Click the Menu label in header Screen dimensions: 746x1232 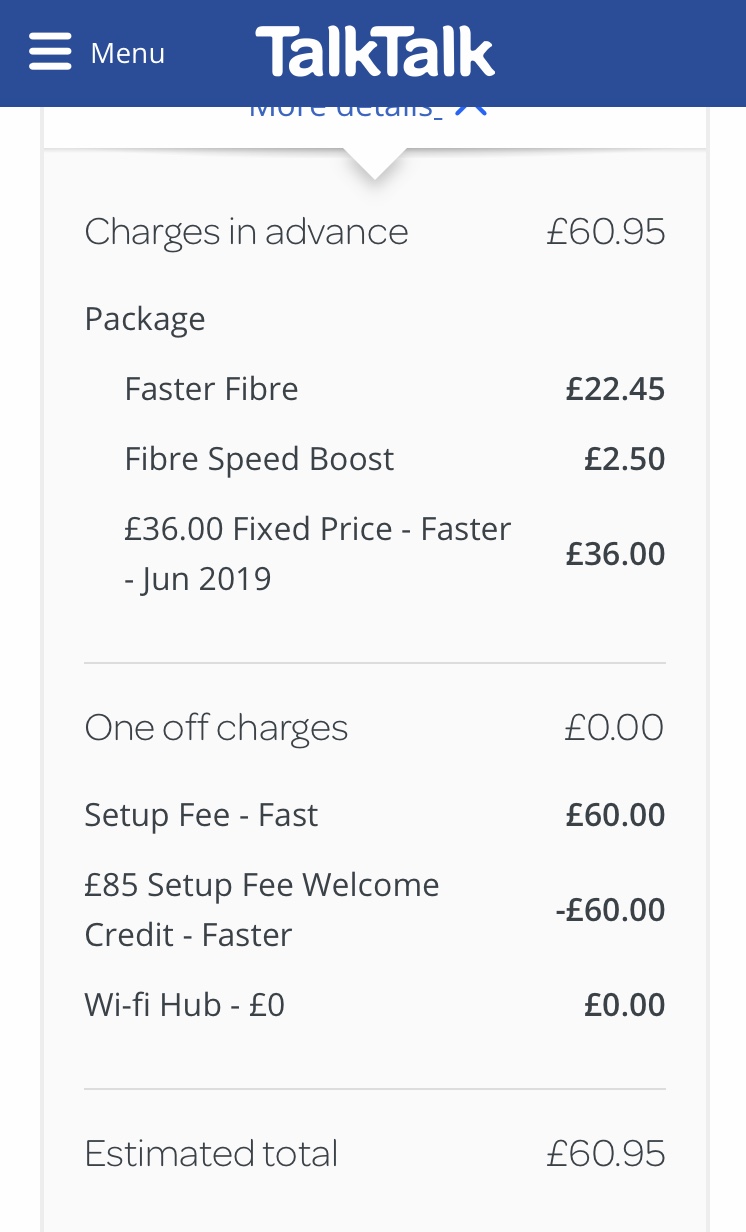click(127, 53)
